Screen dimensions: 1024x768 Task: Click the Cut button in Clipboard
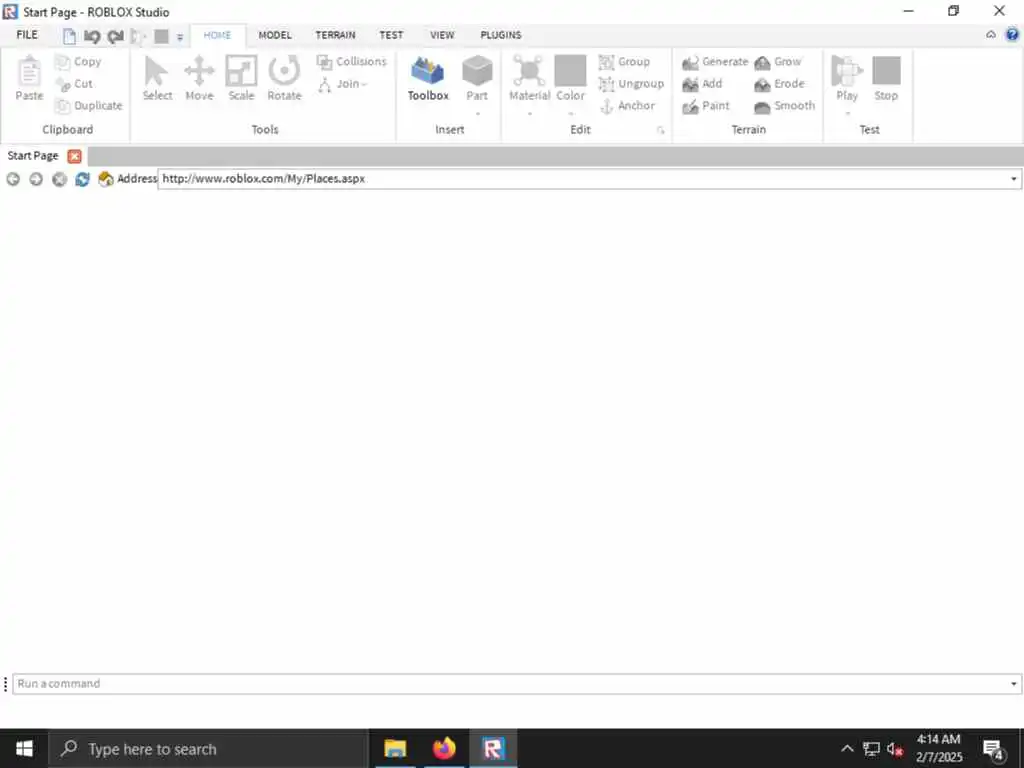(74, 84)
